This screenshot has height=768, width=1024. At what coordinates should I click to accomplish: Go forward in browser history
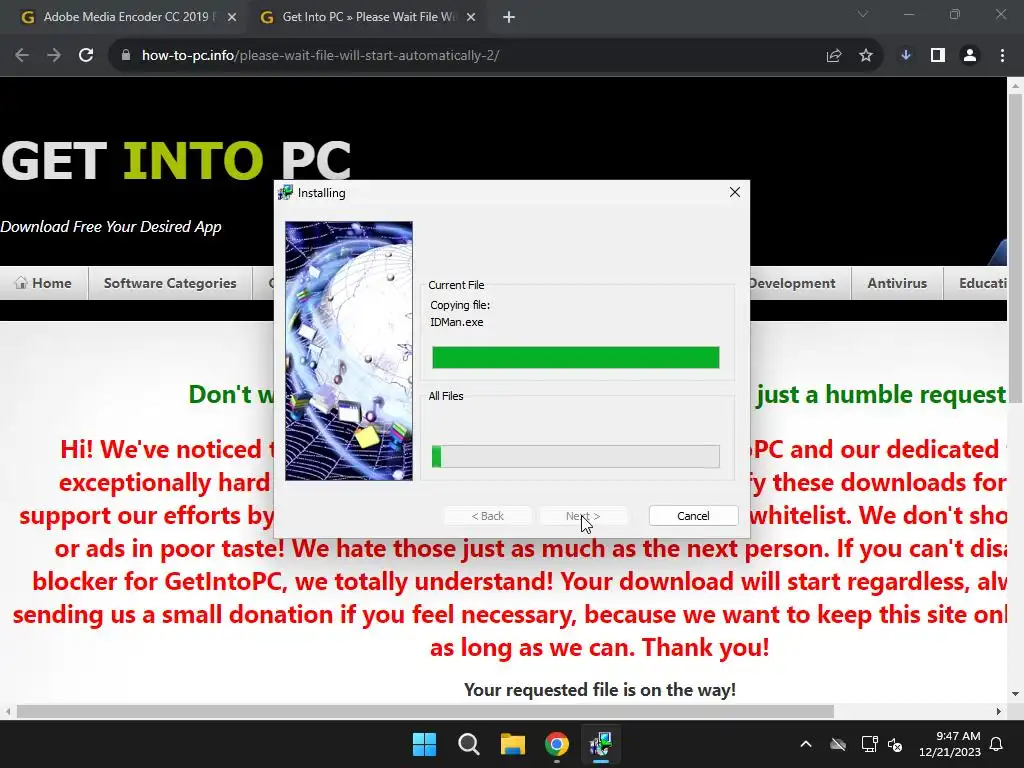(x=54, y=56)
